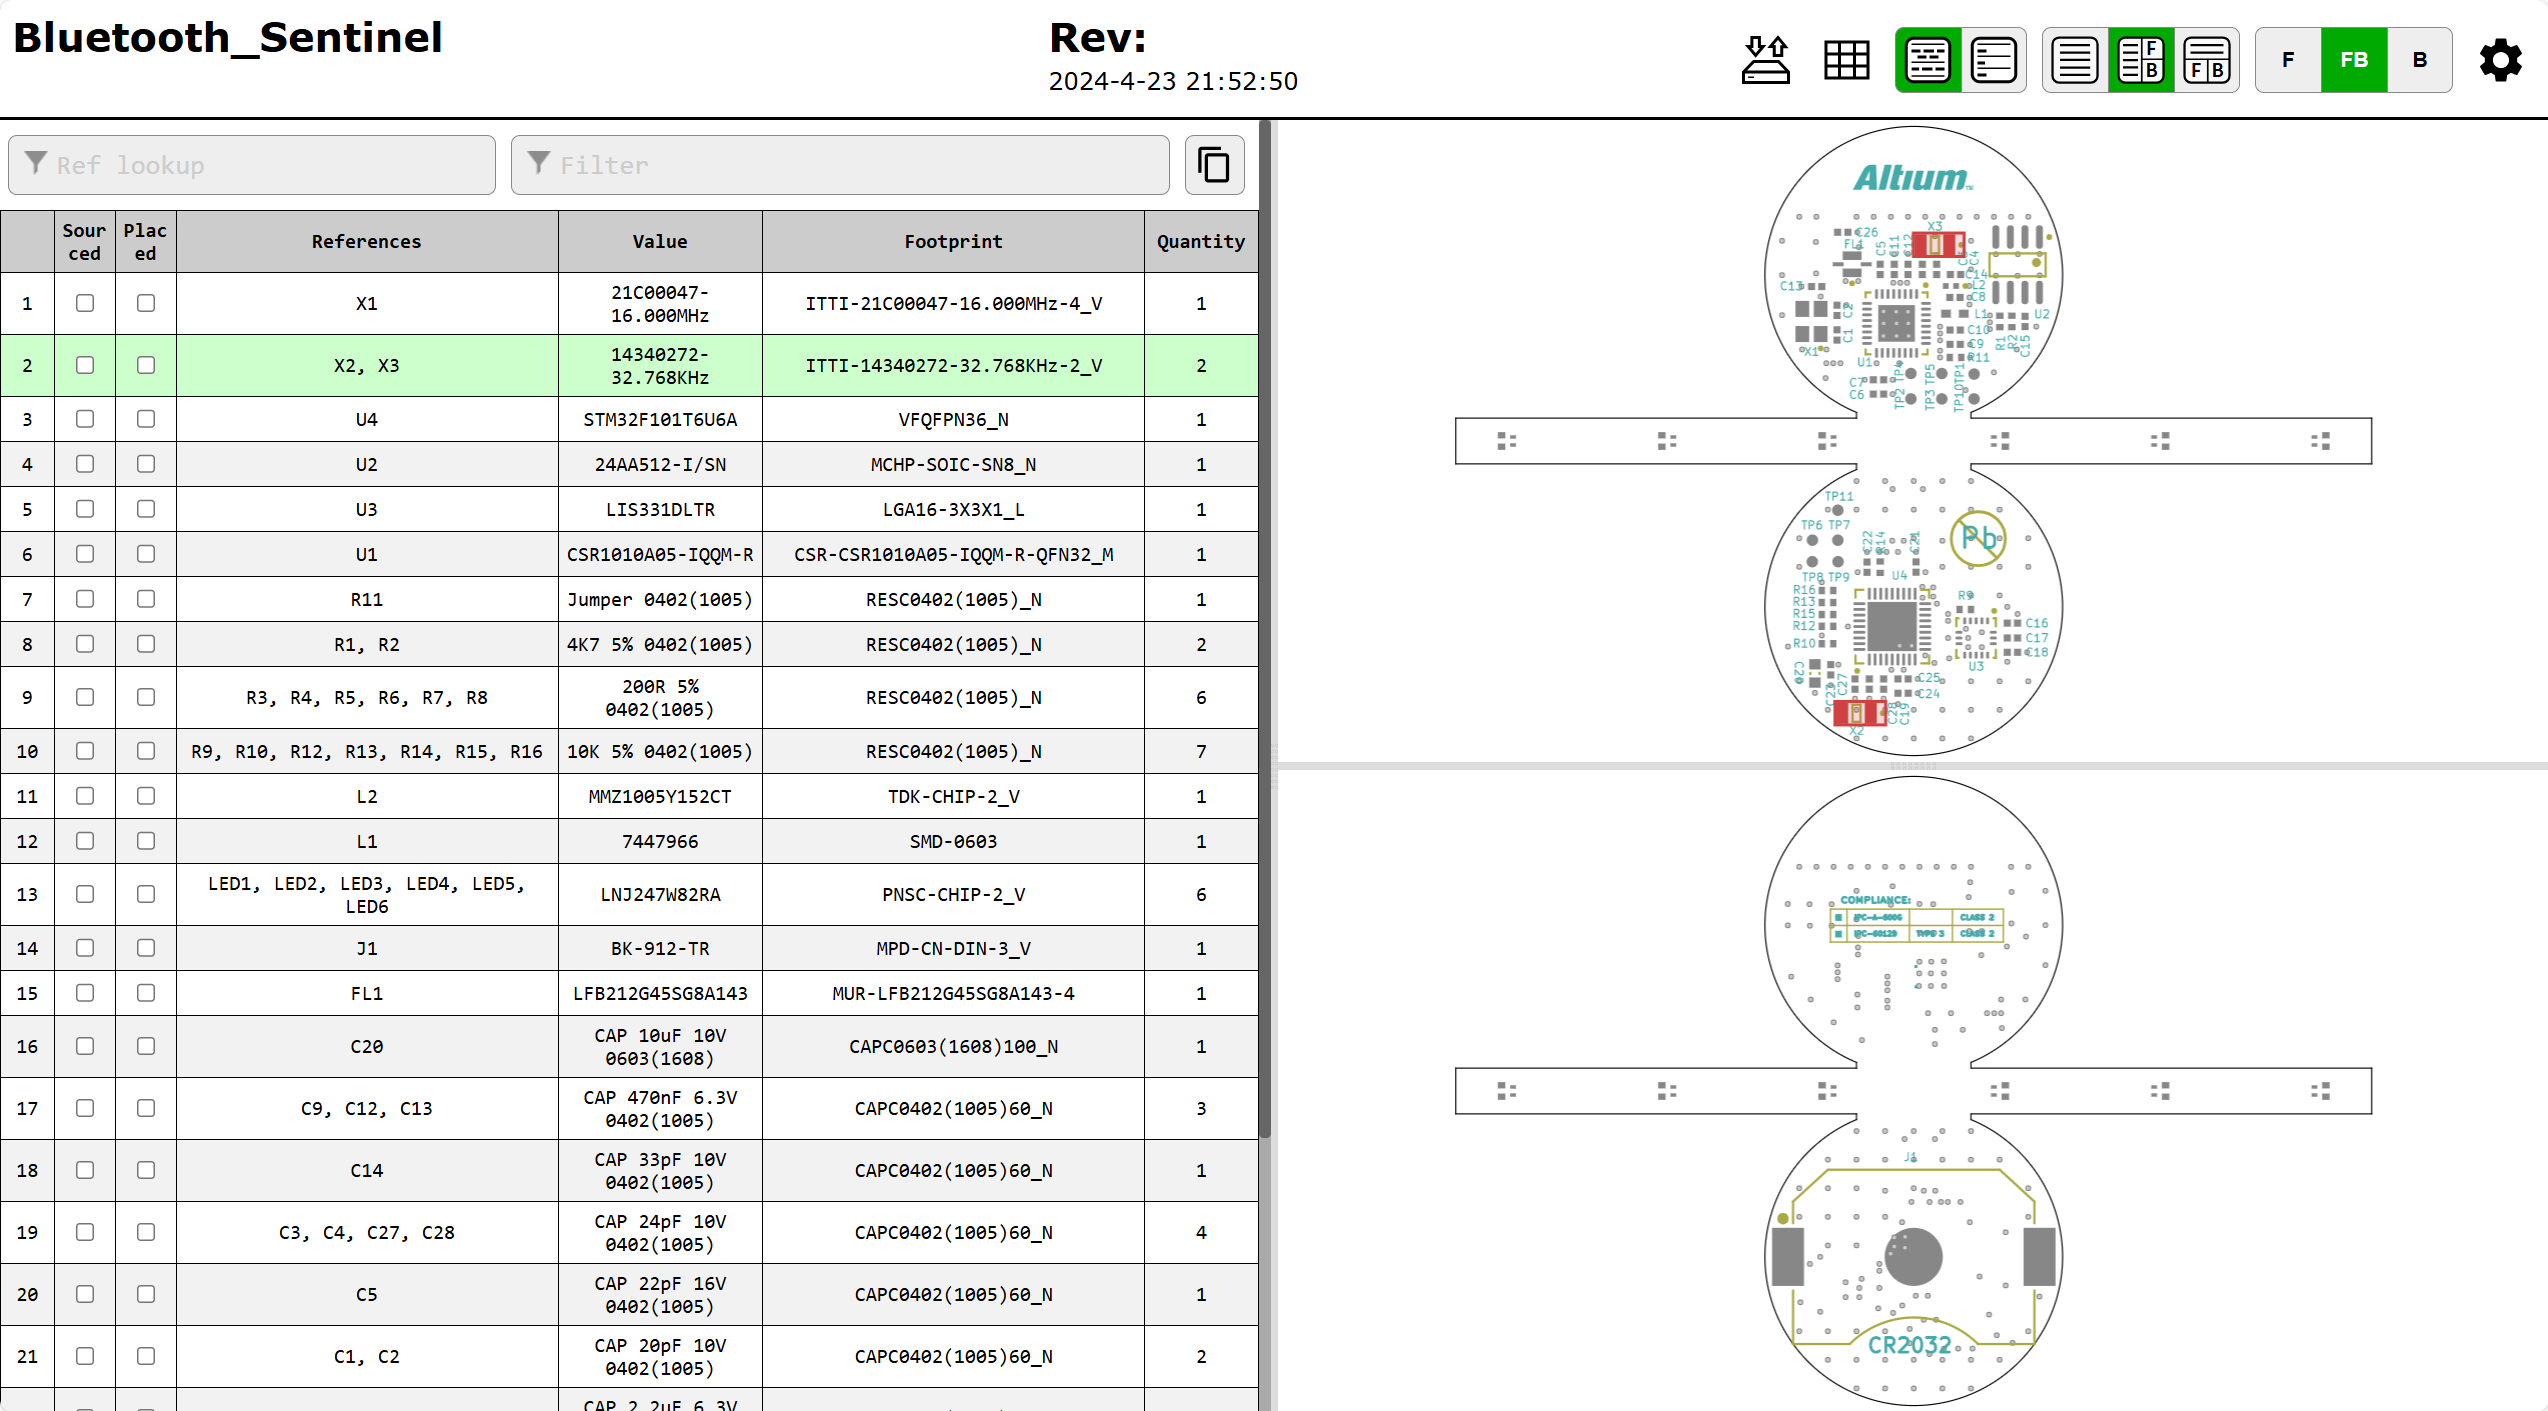This screenshot has width=2548, height=1411.
Task: Sort table by Quantity column header
Action: coord(1200,242)
